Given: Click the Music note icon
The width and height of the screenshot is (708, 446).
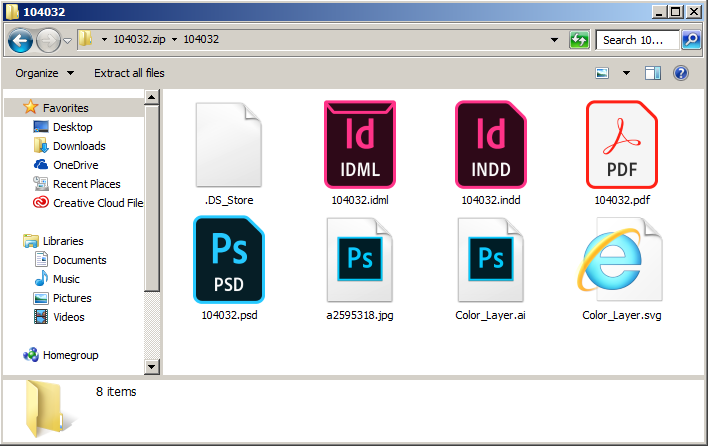Looking at the screenshot, I should coord(41,279).
